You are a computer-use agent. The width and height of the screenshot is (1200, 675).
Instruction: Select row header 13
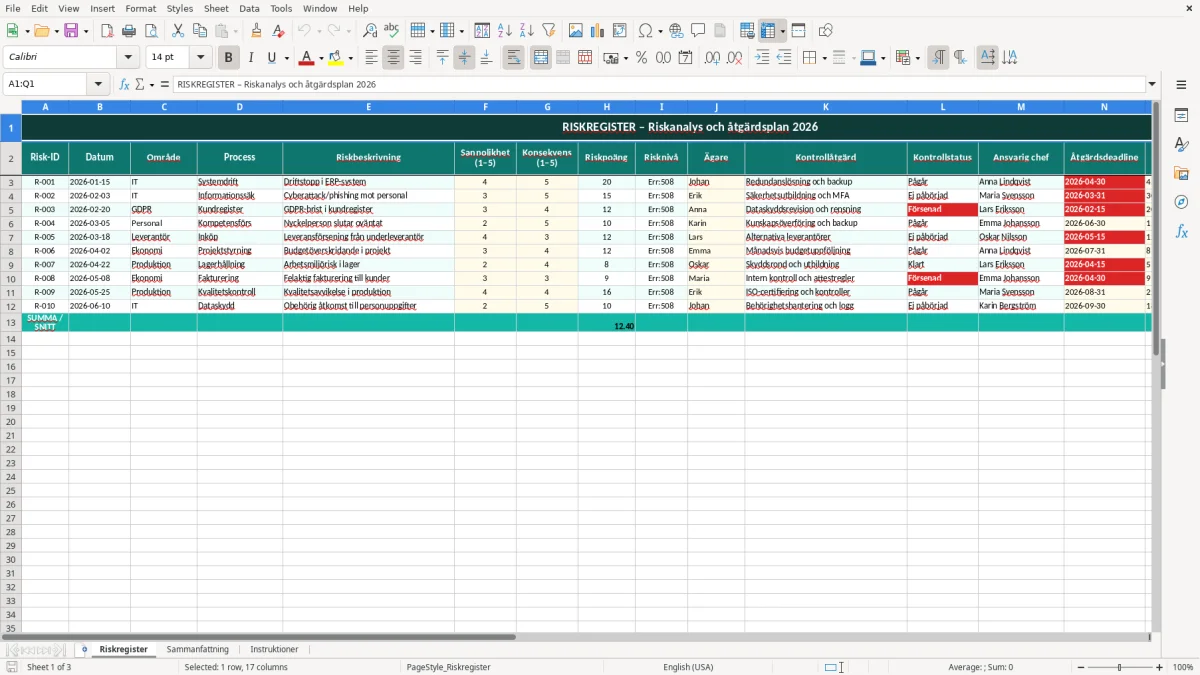(11, 322)
